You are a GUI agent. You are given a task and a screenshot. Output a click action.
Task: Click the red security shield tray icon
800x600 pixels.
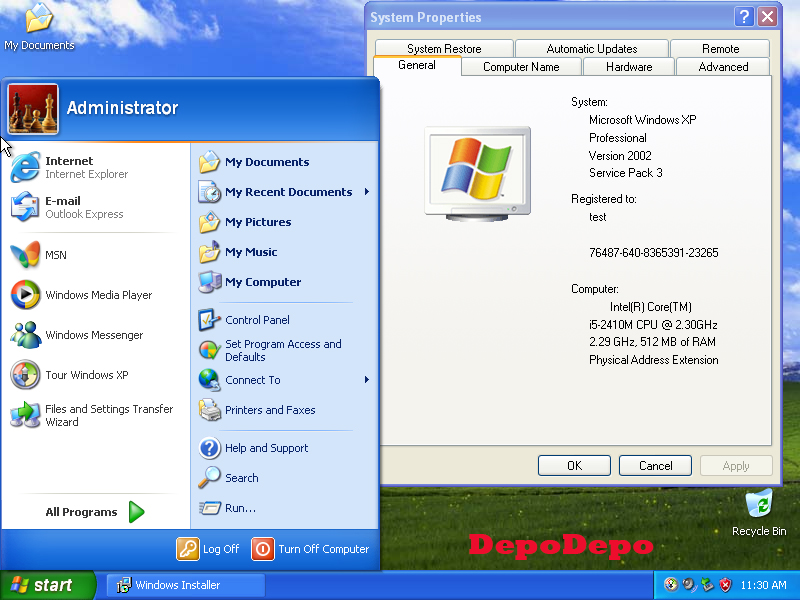point(725,585)
